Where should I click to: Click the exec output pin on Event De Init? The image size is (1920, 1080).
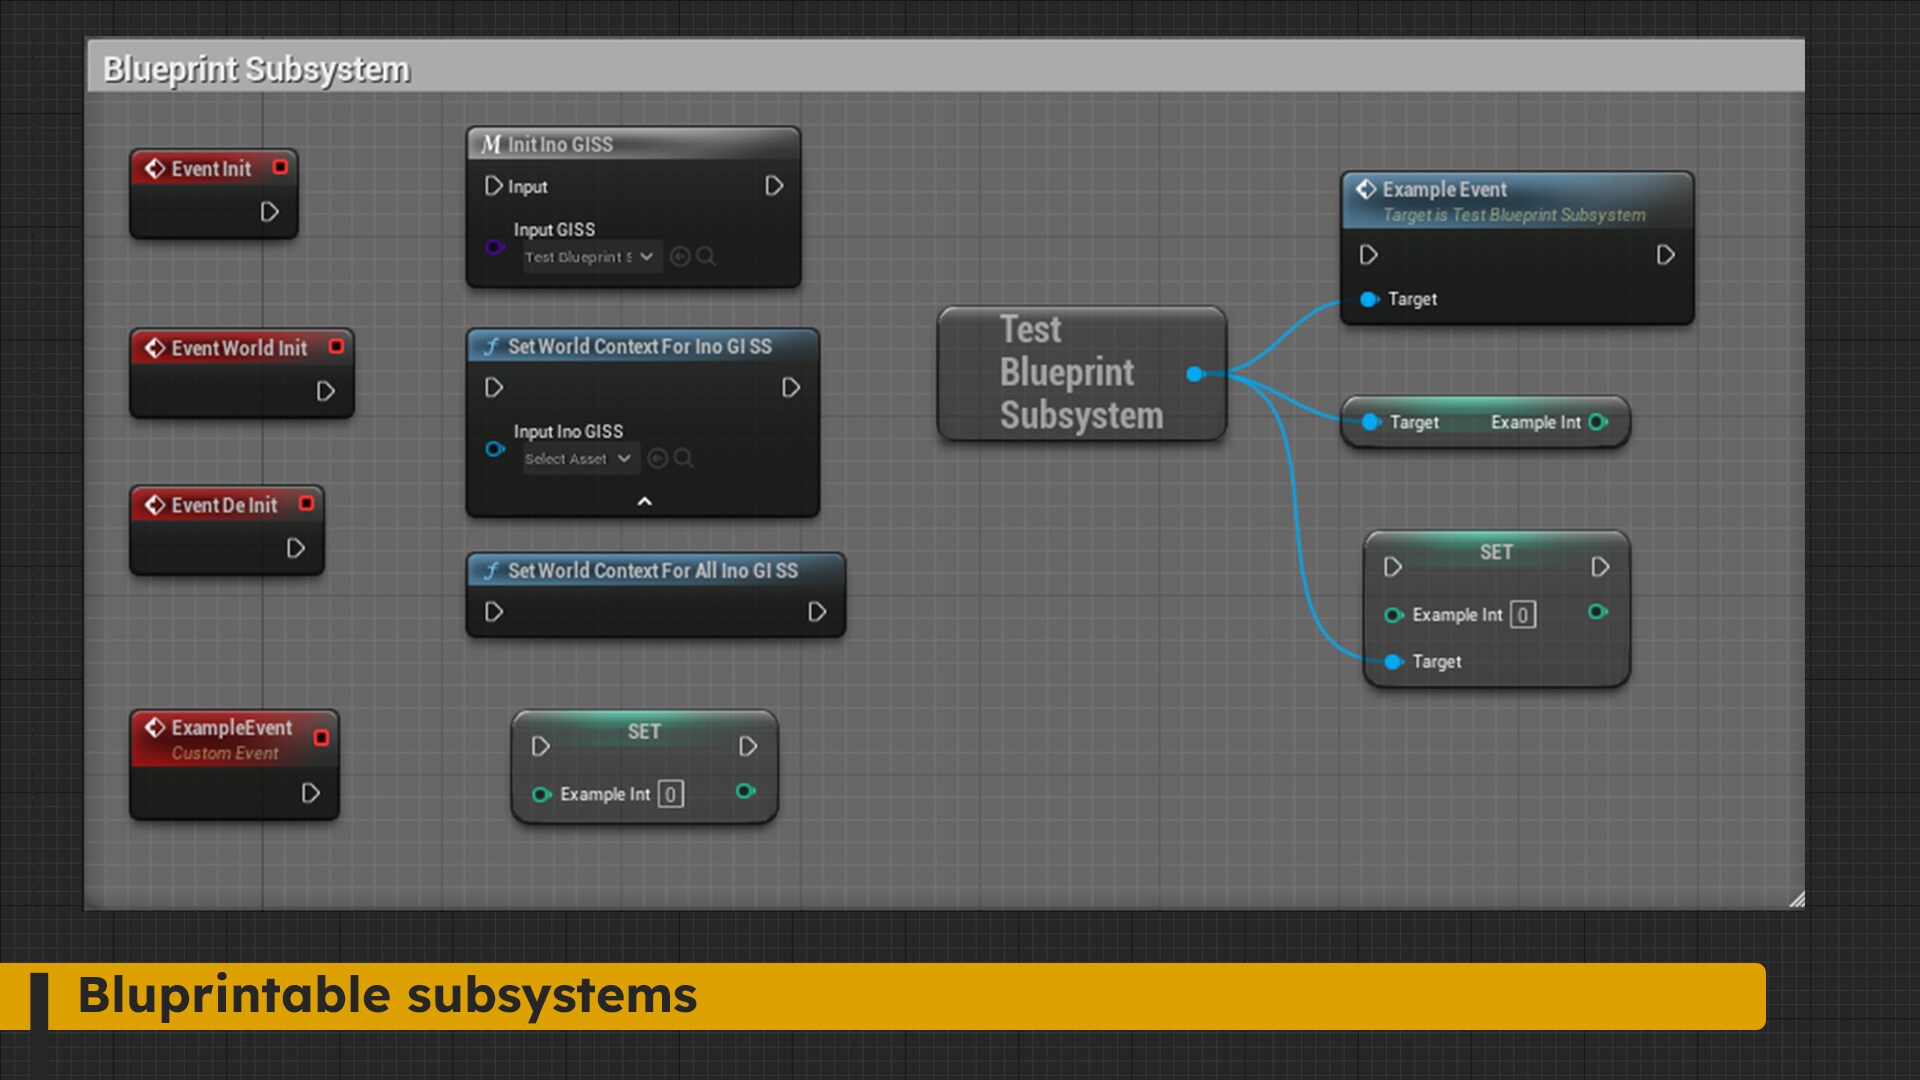(295, 548)
